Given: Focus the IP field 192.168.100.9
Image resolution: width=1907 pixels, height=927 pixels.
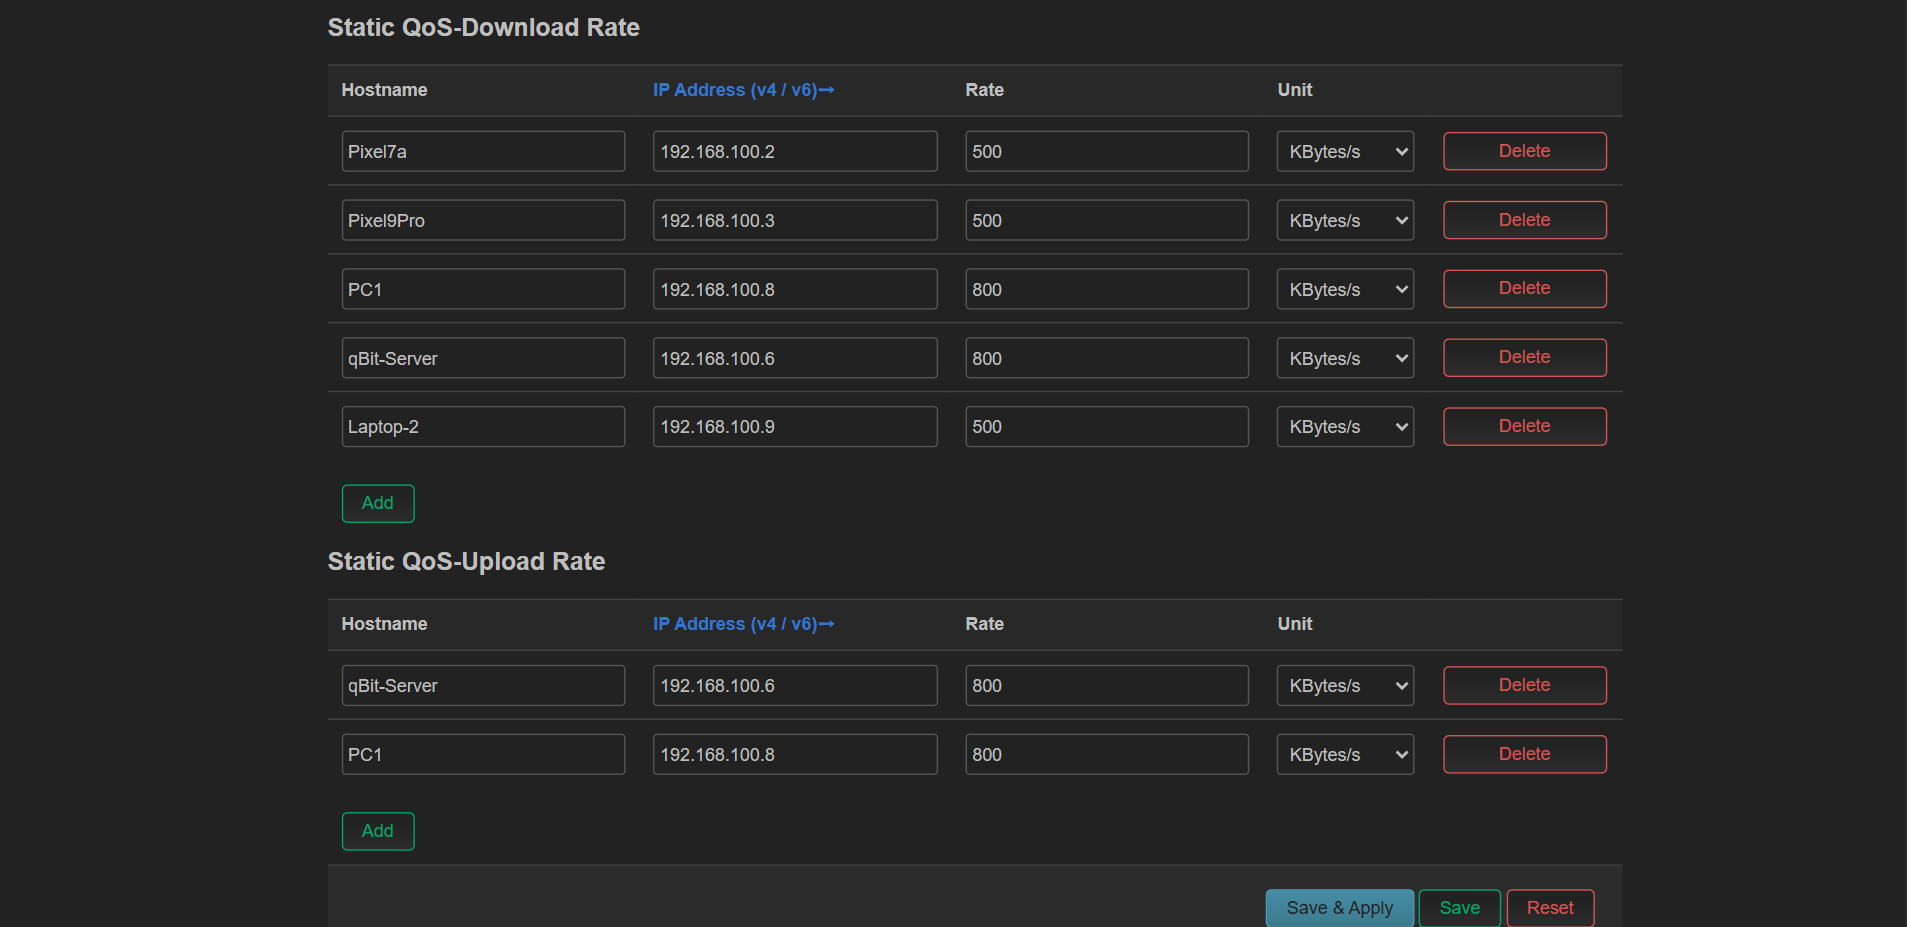Looking at the screenshot, I should click(795, 427).
